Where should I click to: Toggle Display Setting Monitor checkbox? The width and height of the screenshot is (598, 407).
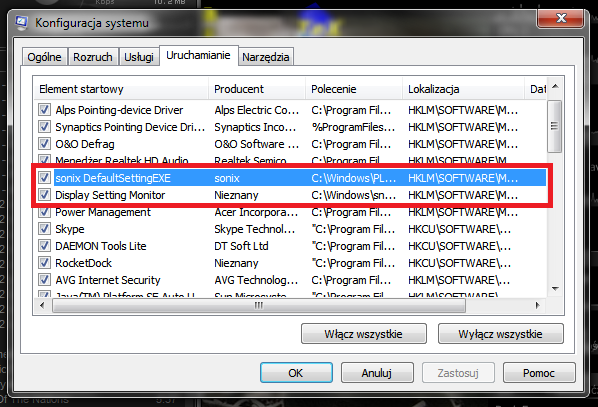(44, 195)
